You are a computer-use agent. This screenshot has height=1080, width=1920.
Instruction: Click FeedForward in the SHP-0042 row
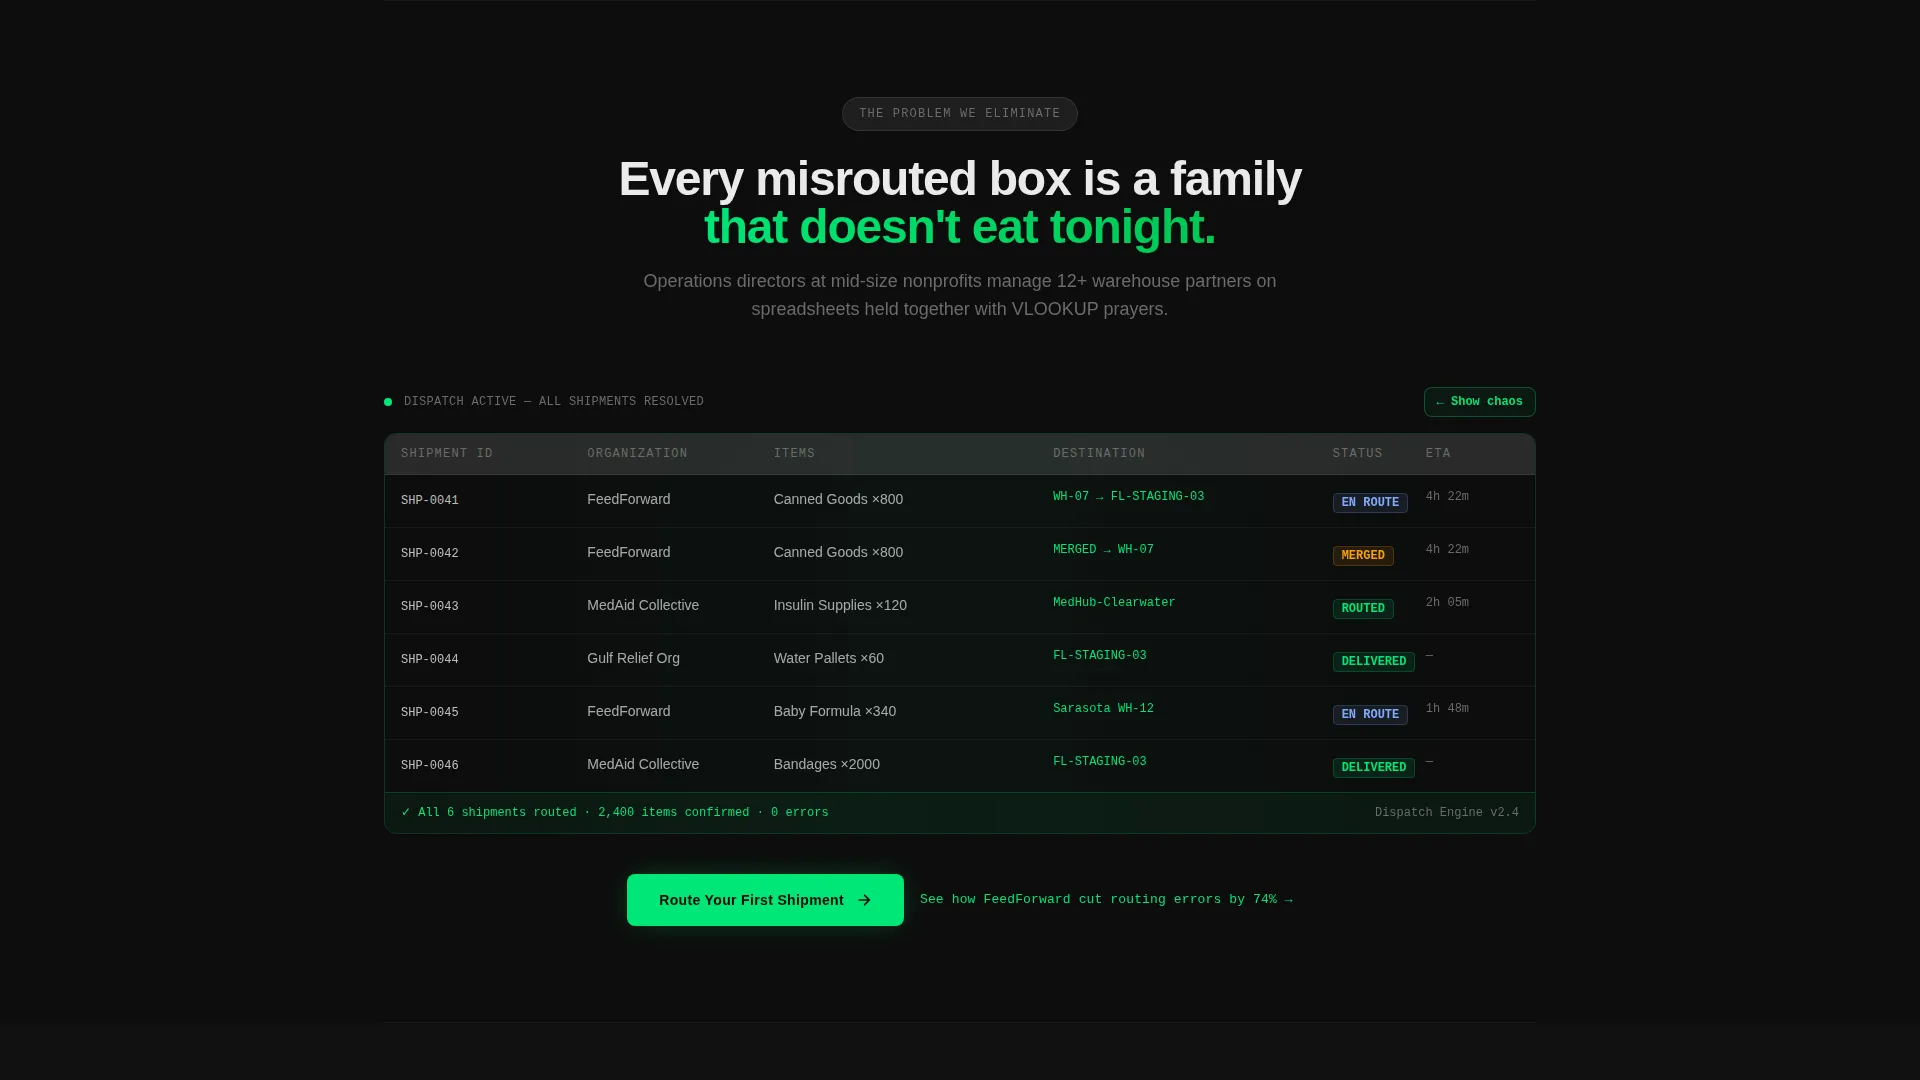(629, 553)
